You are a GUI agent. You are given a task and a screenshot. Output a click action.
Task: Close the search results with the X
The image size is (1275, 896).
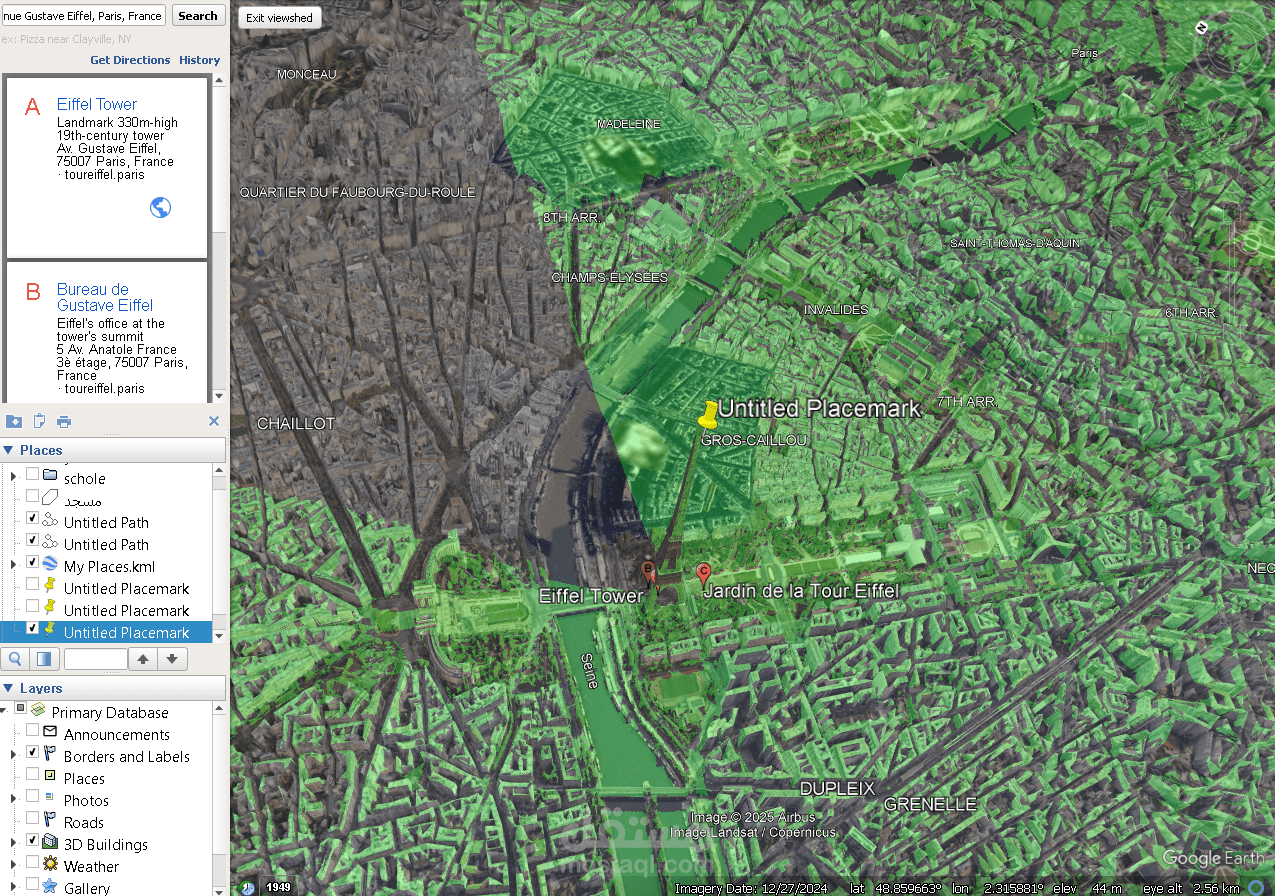click(214, 421)
